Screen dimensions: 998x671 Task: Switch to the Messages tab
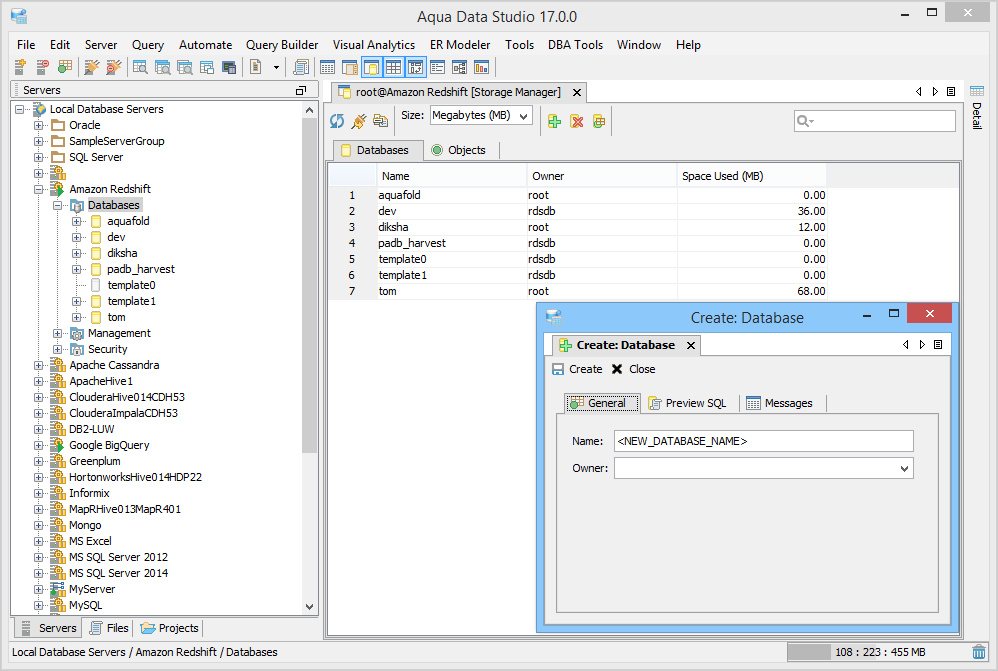780,403
